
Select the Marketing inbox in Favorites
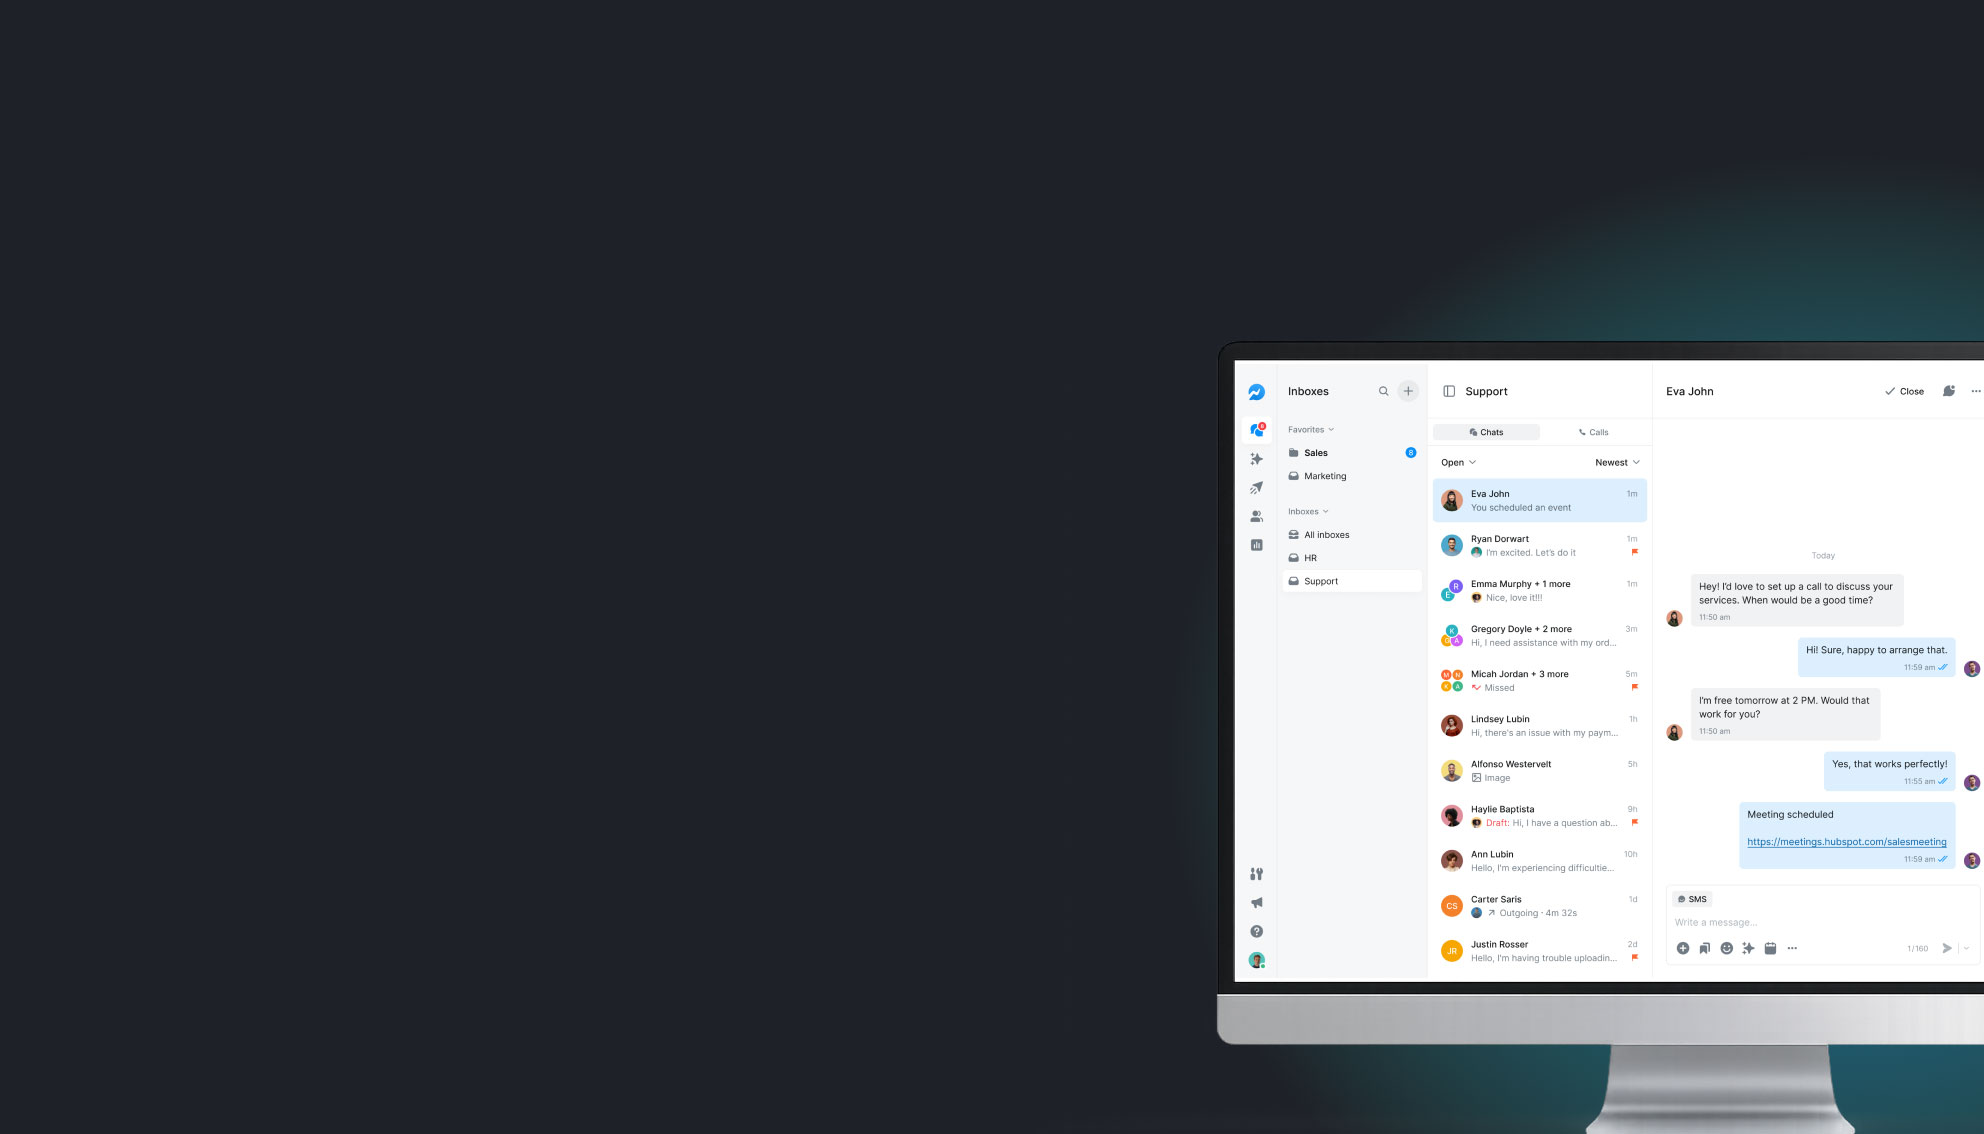[1325, 476]
